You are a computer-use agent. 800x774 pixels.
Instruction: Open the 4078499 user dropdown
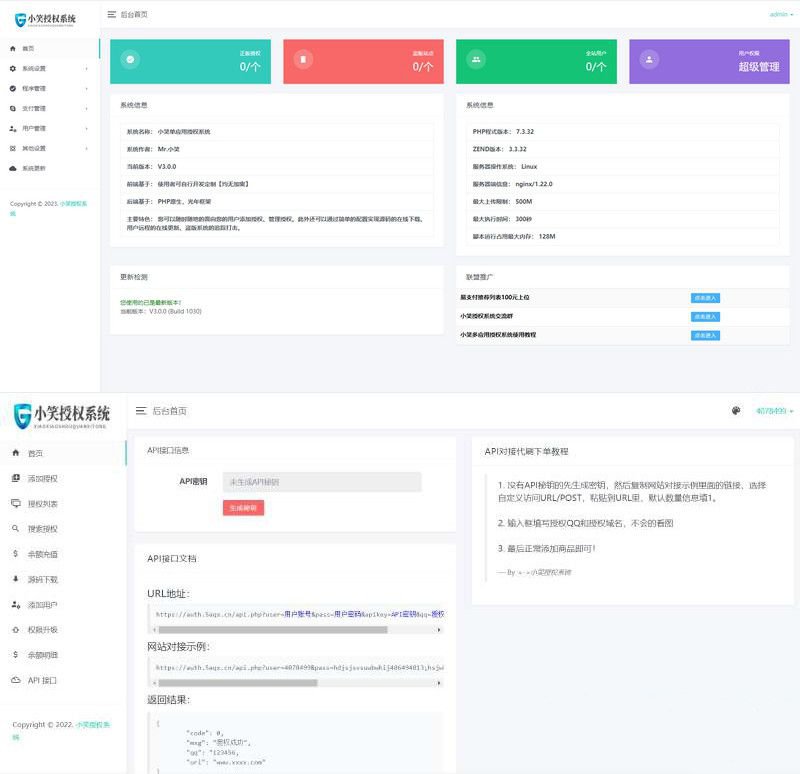pos(773,410)
